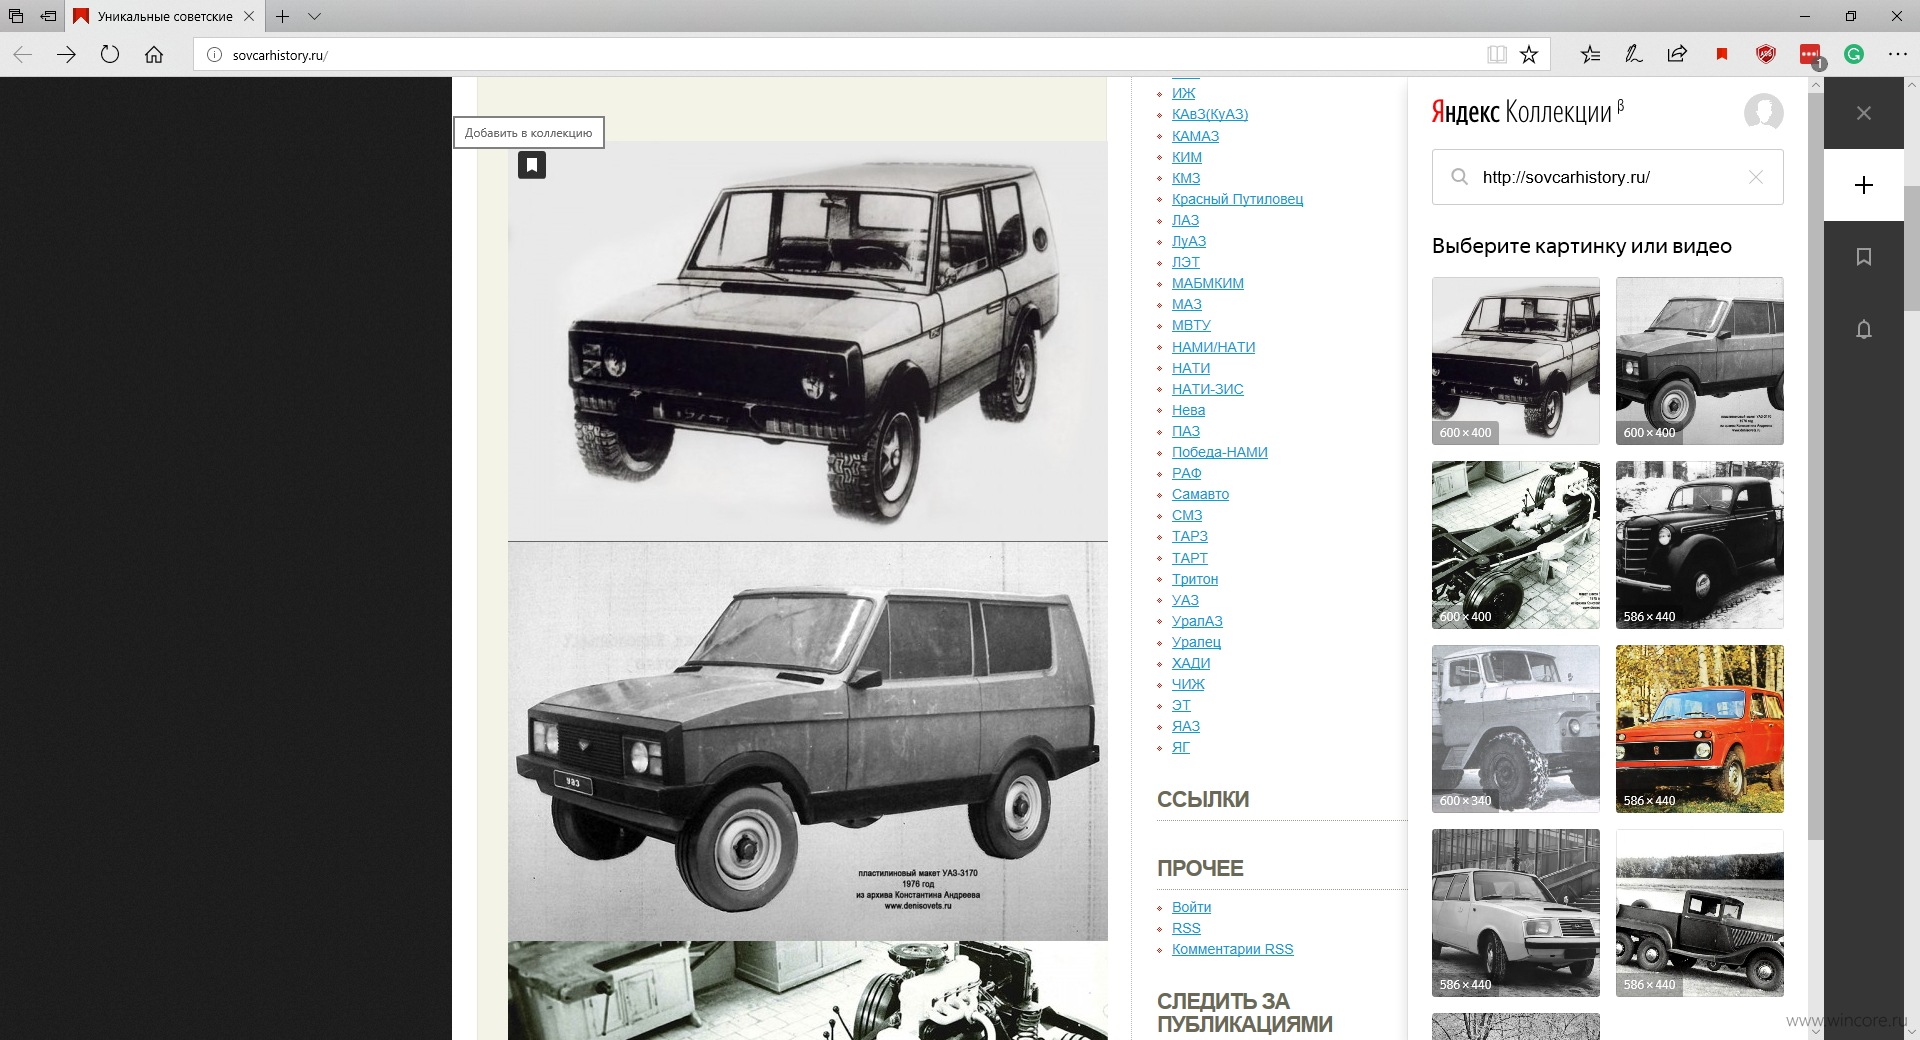Open the bookmarks icon in Collections sidebar
Screen dimensions: 1920x1040
point(1864,257)
